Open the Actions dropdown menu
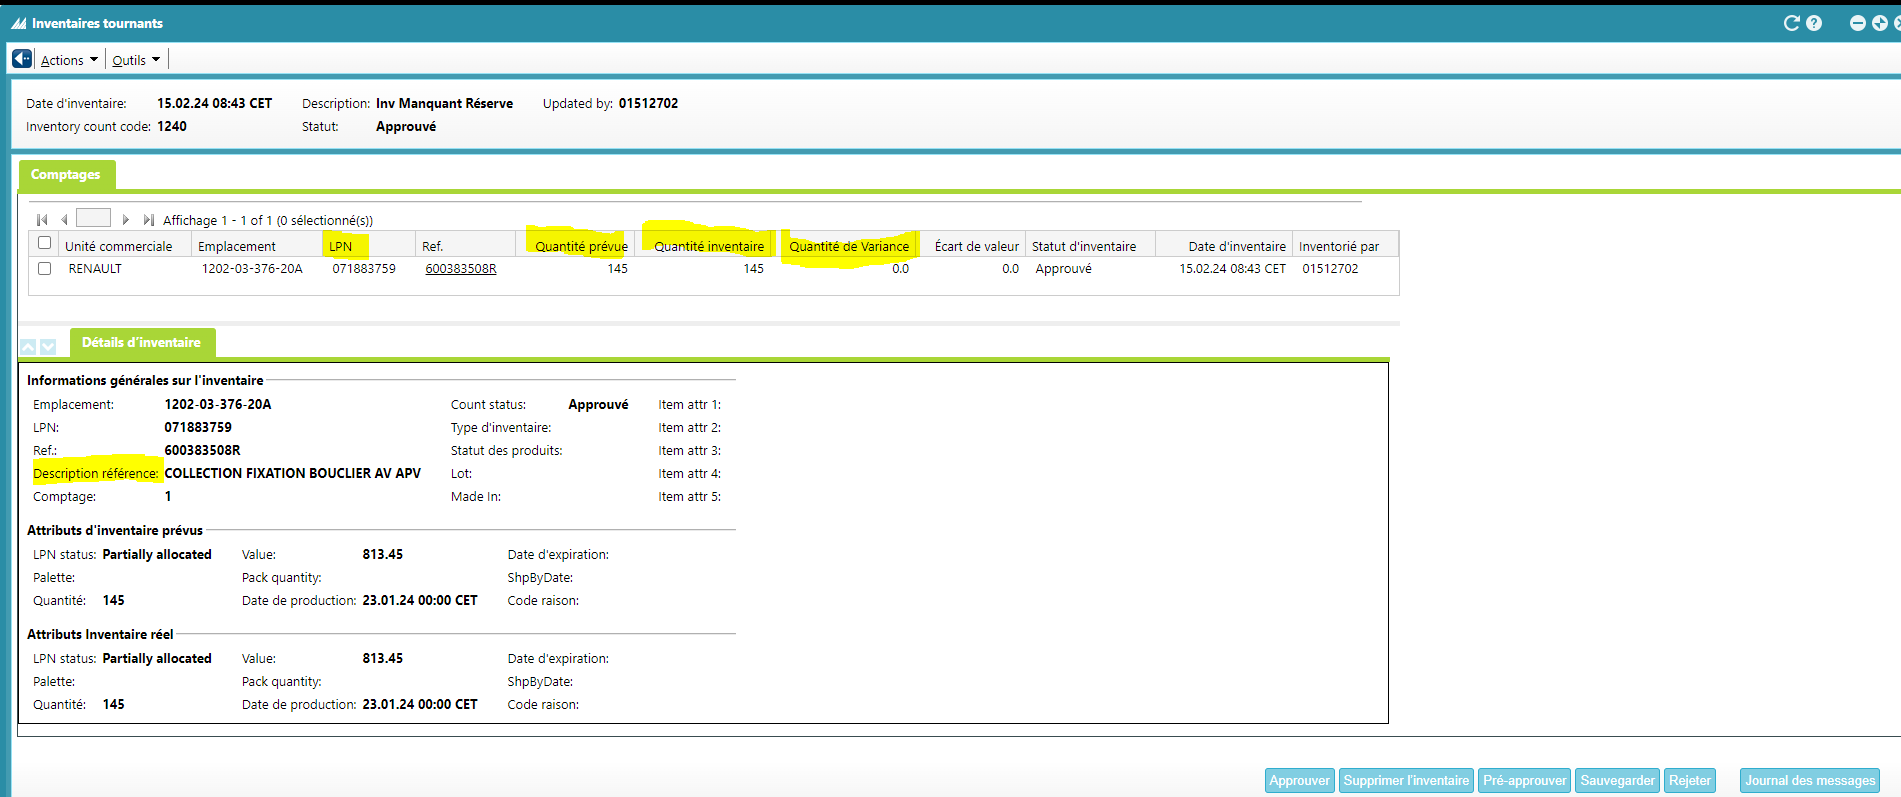The height and width of the screenshot is (797, 1901). (69, 60)
